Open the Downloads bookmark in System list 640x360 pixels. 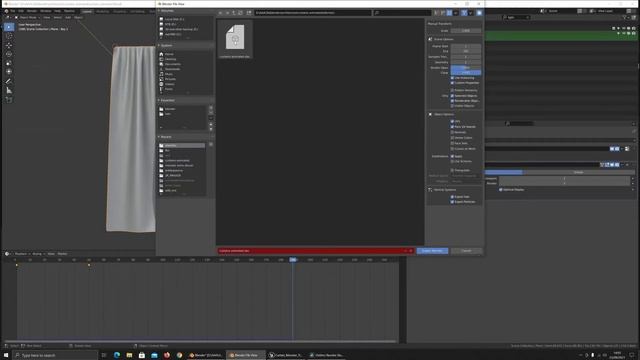[172, 69]
